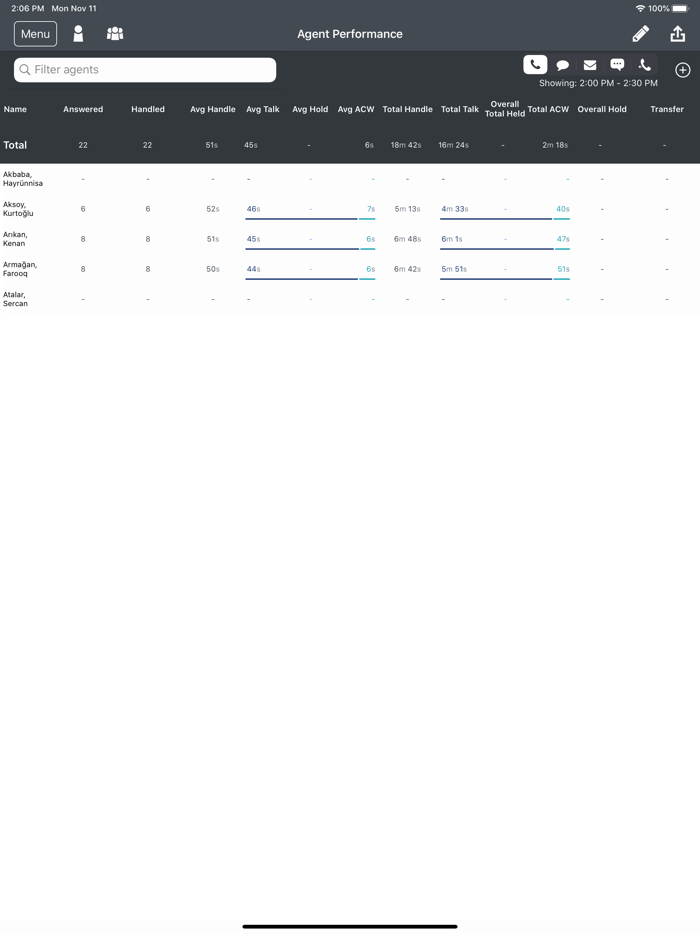Sort by the Avg Handle column header
The image size is (700, 934).
213,109
